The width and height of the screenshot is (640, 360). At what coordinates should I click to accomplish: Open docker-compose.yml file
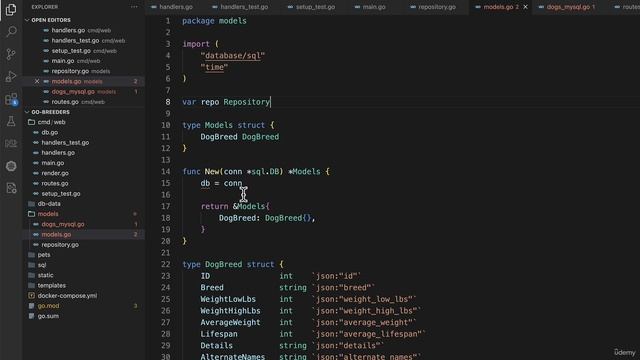67,296
